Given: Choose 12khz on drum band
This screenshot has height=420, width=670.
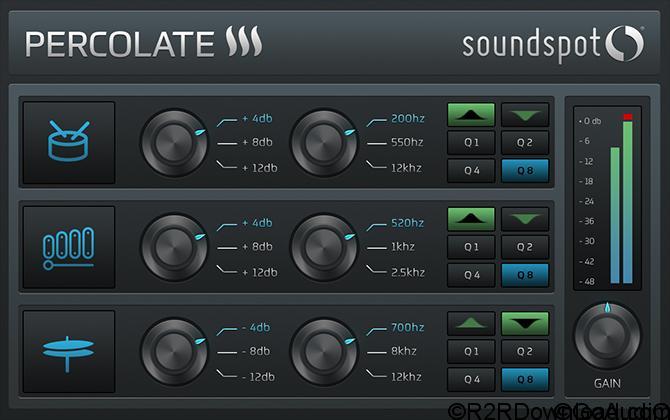Looking at the screenshot, I should [x=406, y=168].
